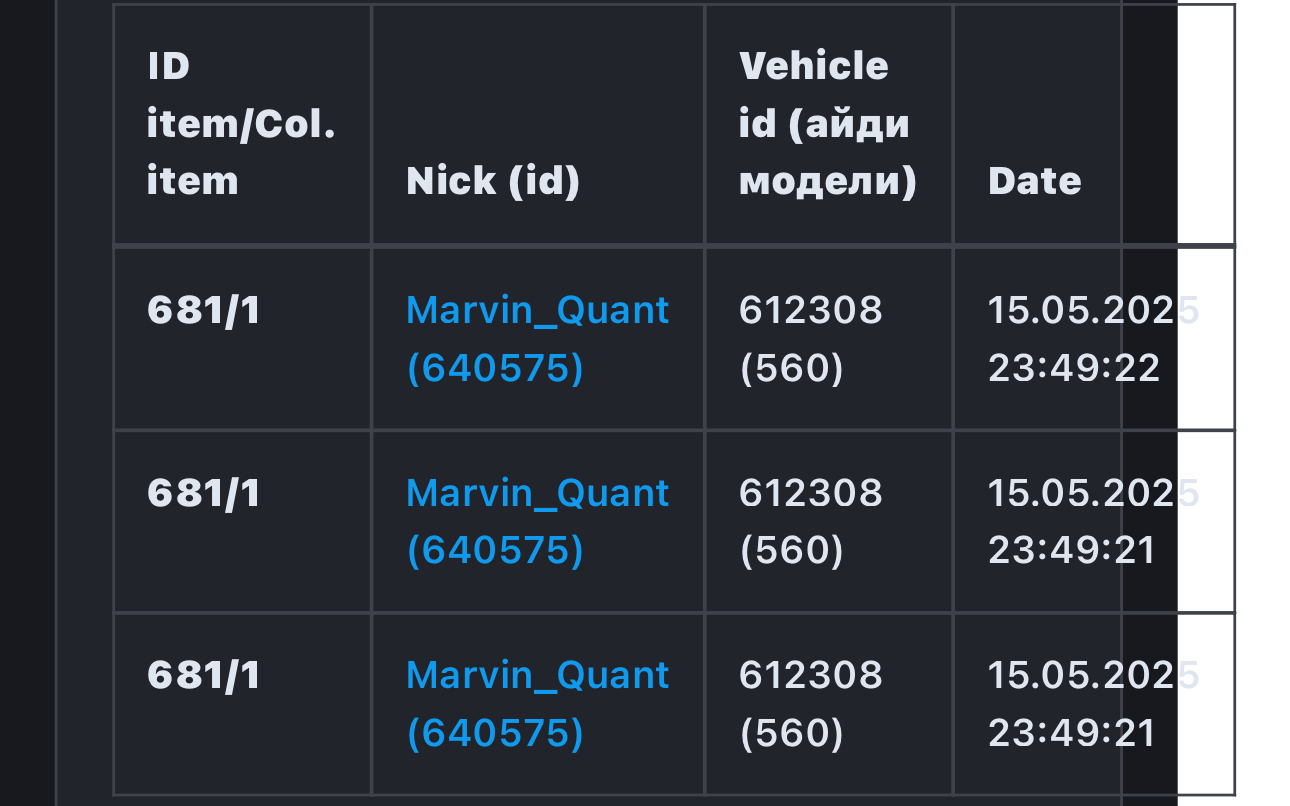Select the "Nick (id)" column header
1290x806 pixels.
(493, 181)
